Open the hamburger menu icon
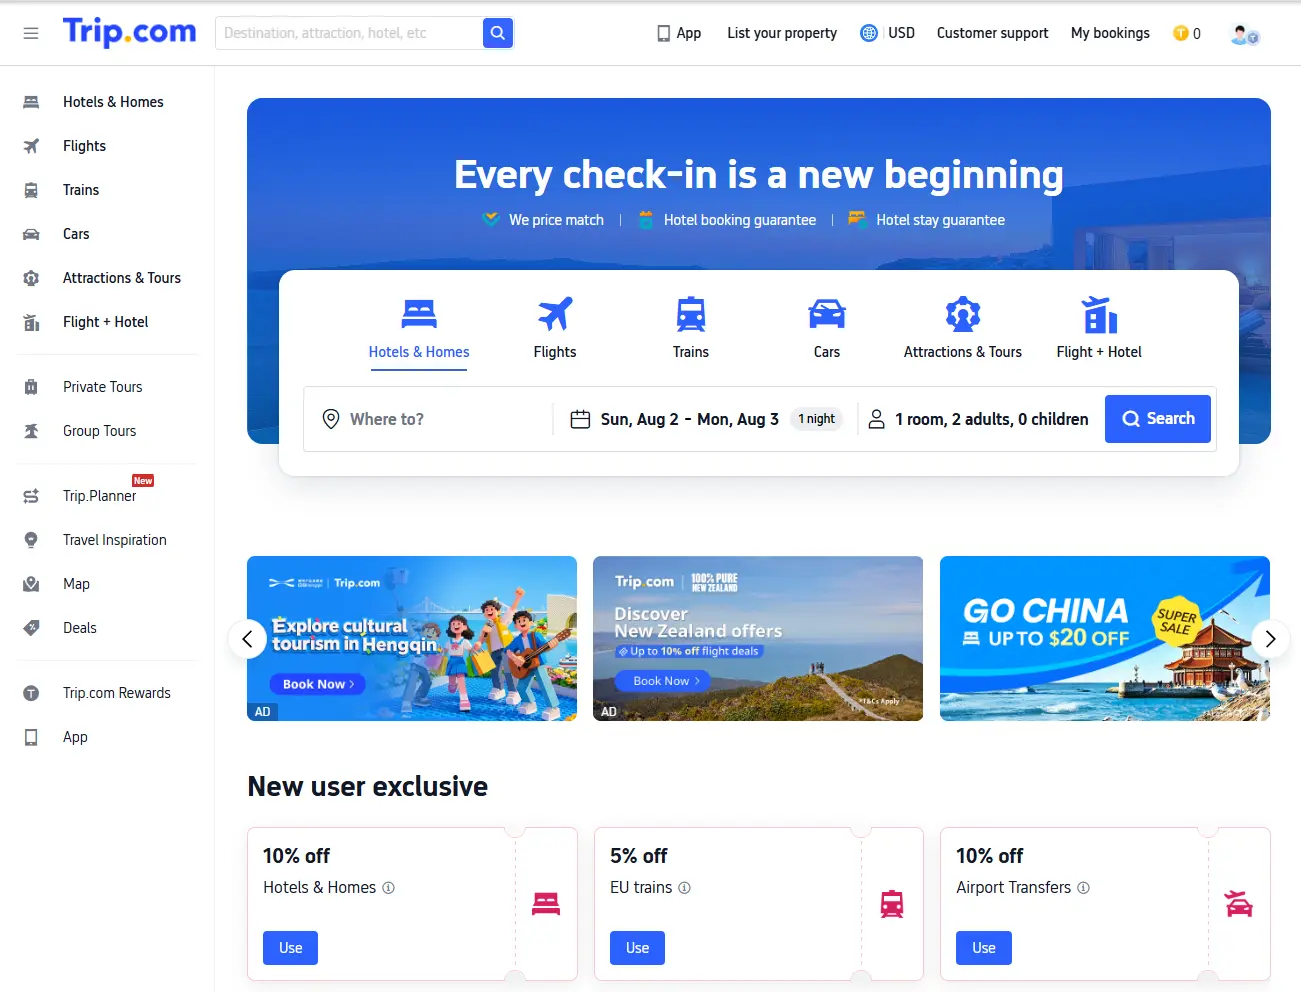Image resolution: width=1301 pixels, height=992 pixels. click(x=31, y=33)
